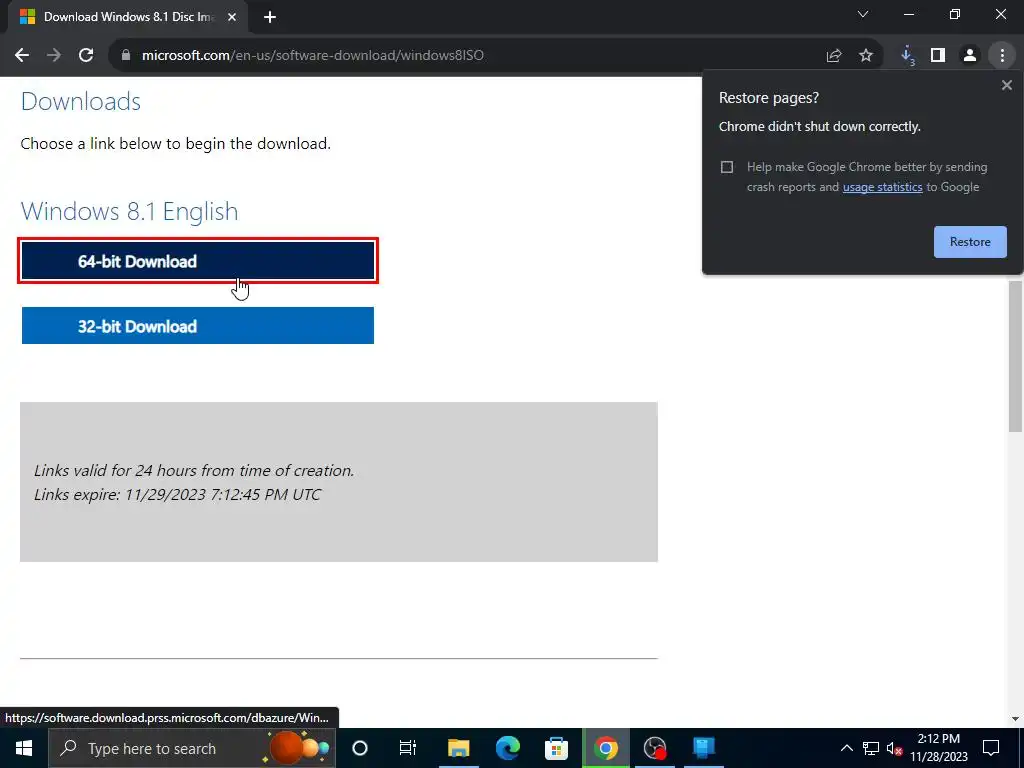Start the 32-bit Download

[198, 326]
